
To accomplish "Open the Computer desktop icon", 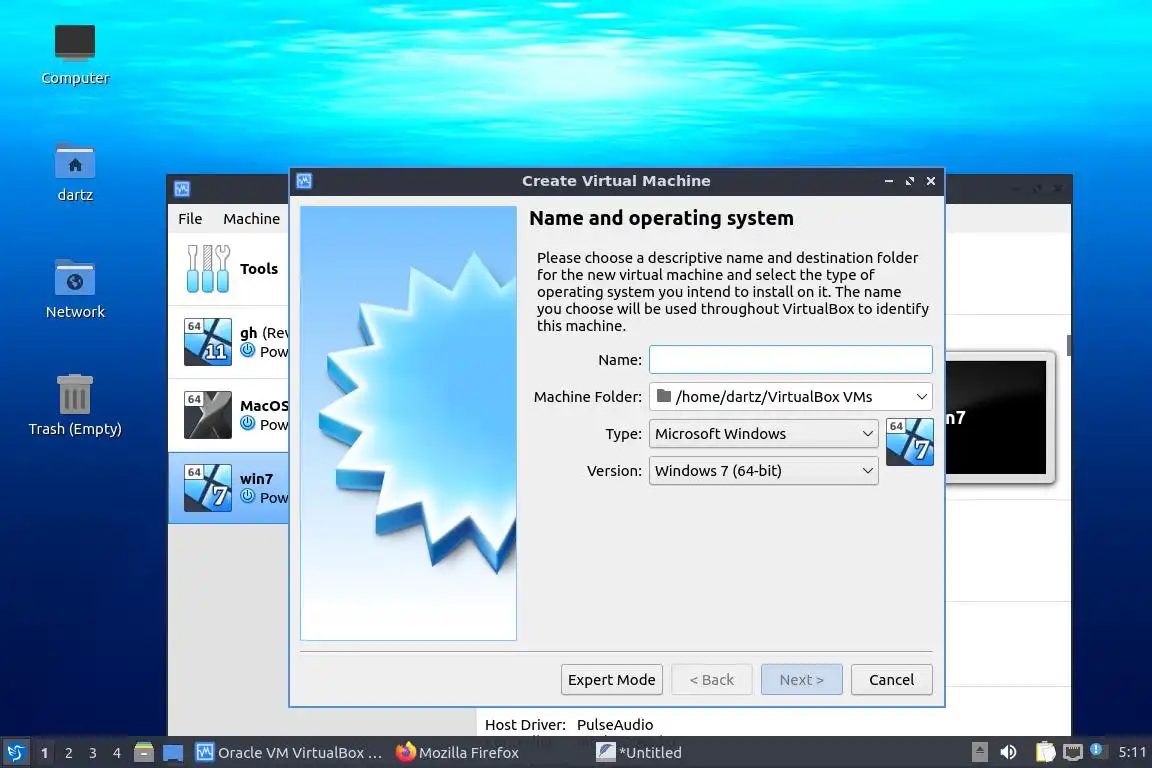I will click(75, 55).
